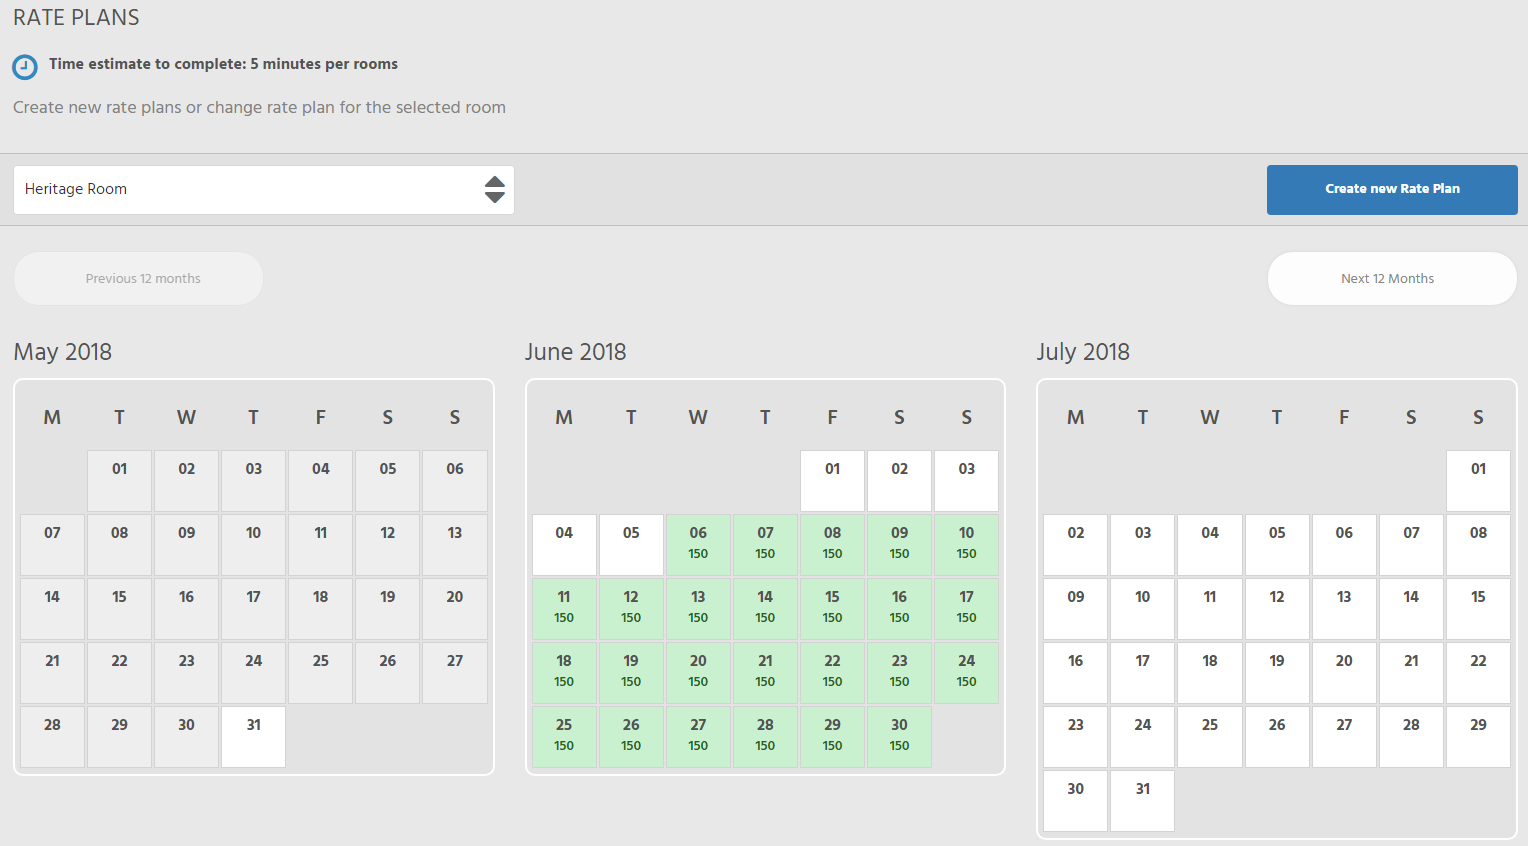Click July 29 date cell
The height and width of the screenshot is (846, 1528).
(x=1479, y=737)
